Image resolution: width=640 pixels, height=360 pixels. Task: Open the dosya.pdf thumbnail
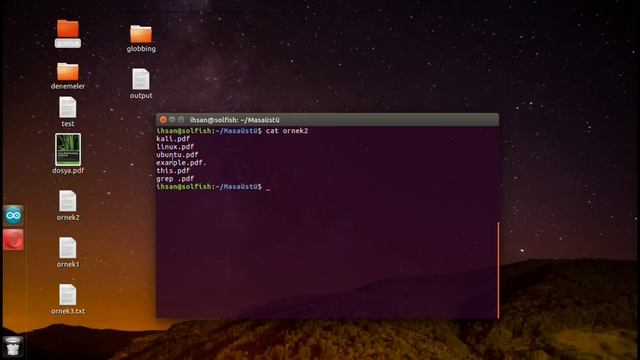pyautogui.click(x=68, y=149)
